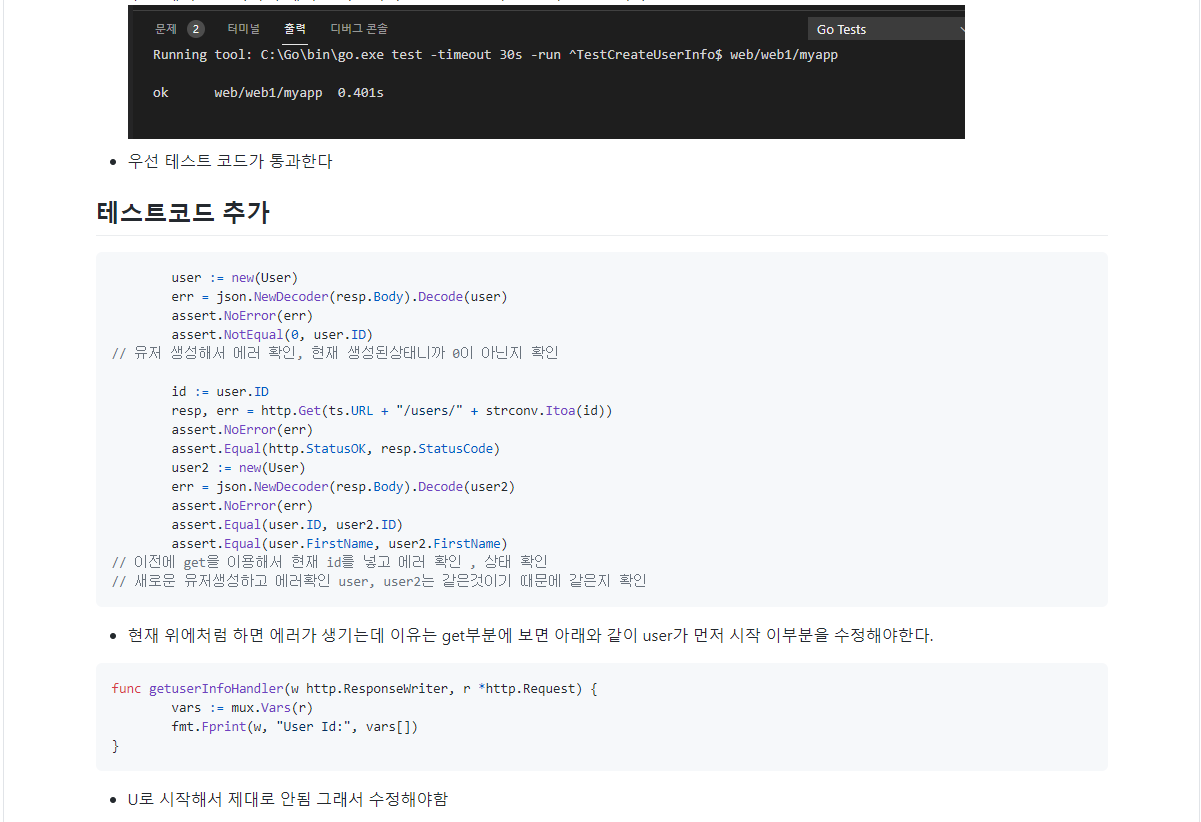This screenshot has width=1201, height=822.
Task: Click the line ending with Decode(user2)
Action: click(x=343, y=487)
